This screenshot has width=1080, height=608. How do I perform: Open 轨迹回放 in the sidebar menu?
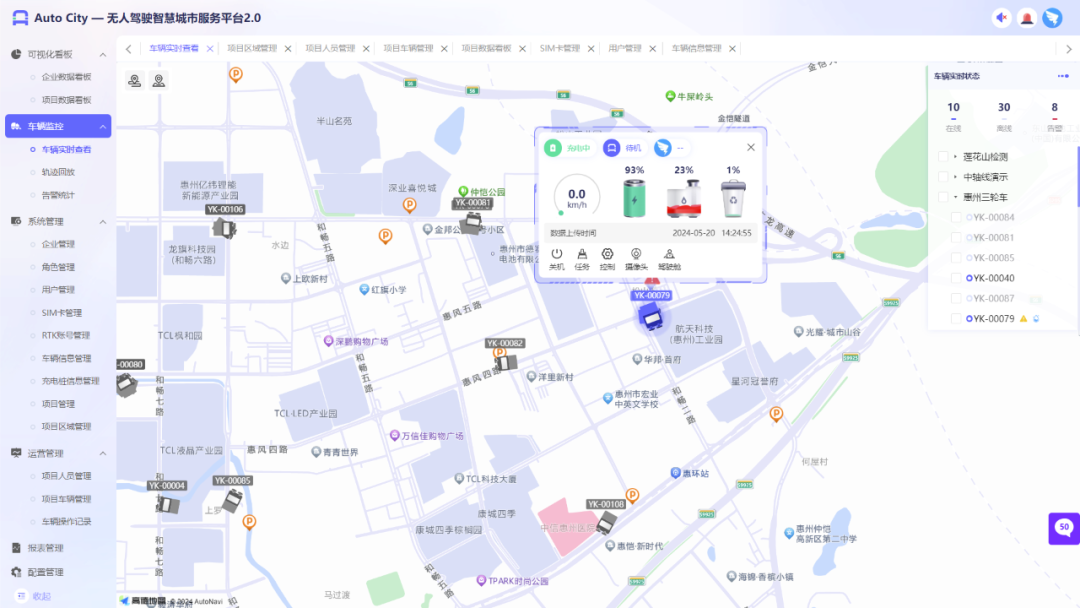(x=58, y=172)
